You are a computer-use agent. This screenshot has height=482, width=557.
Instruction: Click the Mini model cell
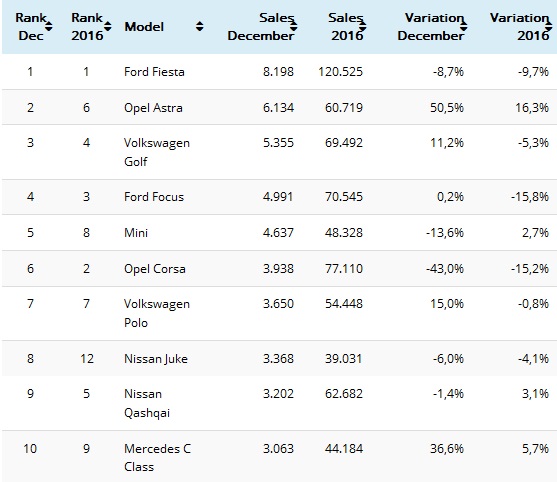tap(136, 233)
